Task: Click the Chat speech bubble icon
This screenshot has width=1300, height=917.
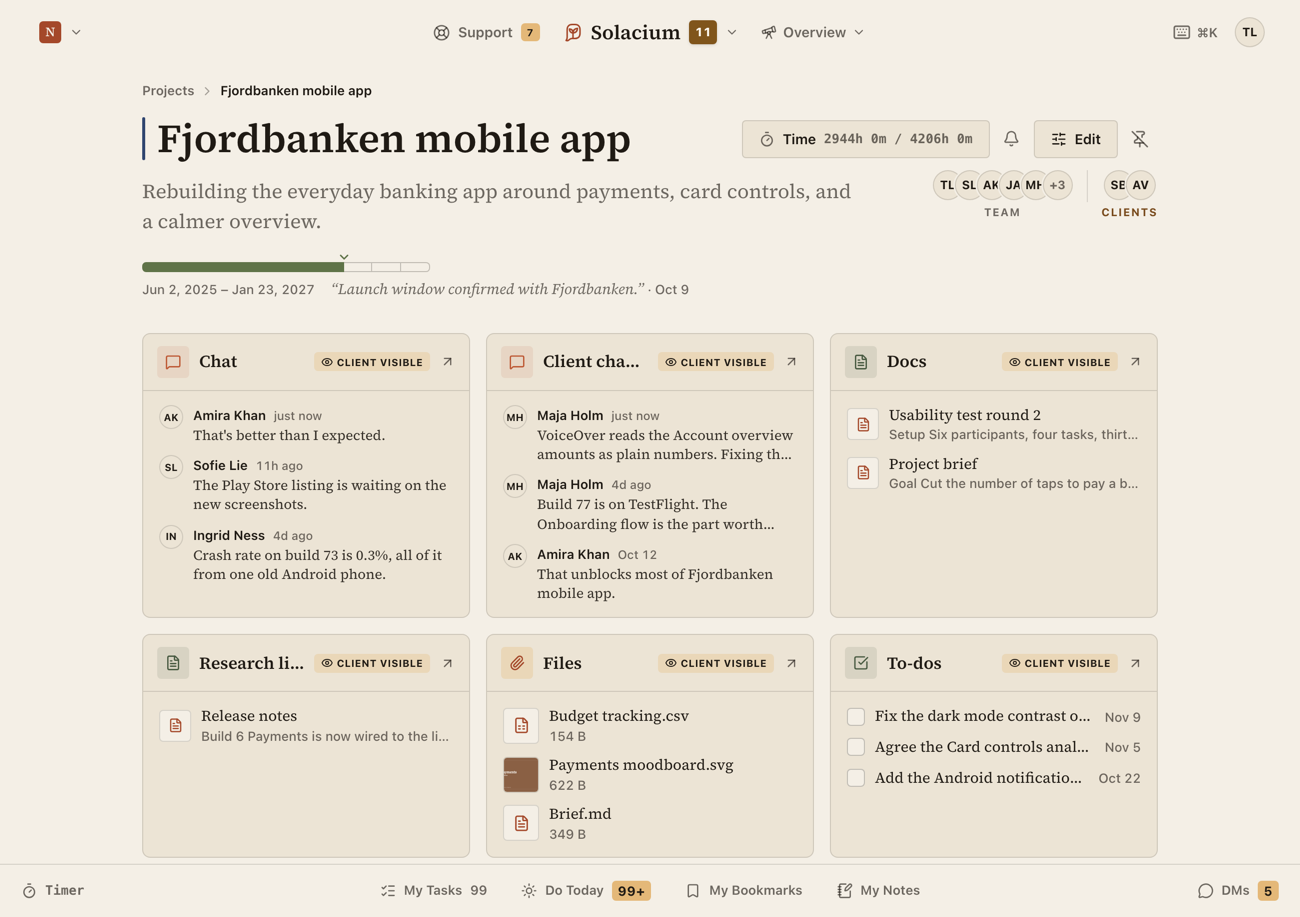Action: point(173,362)
